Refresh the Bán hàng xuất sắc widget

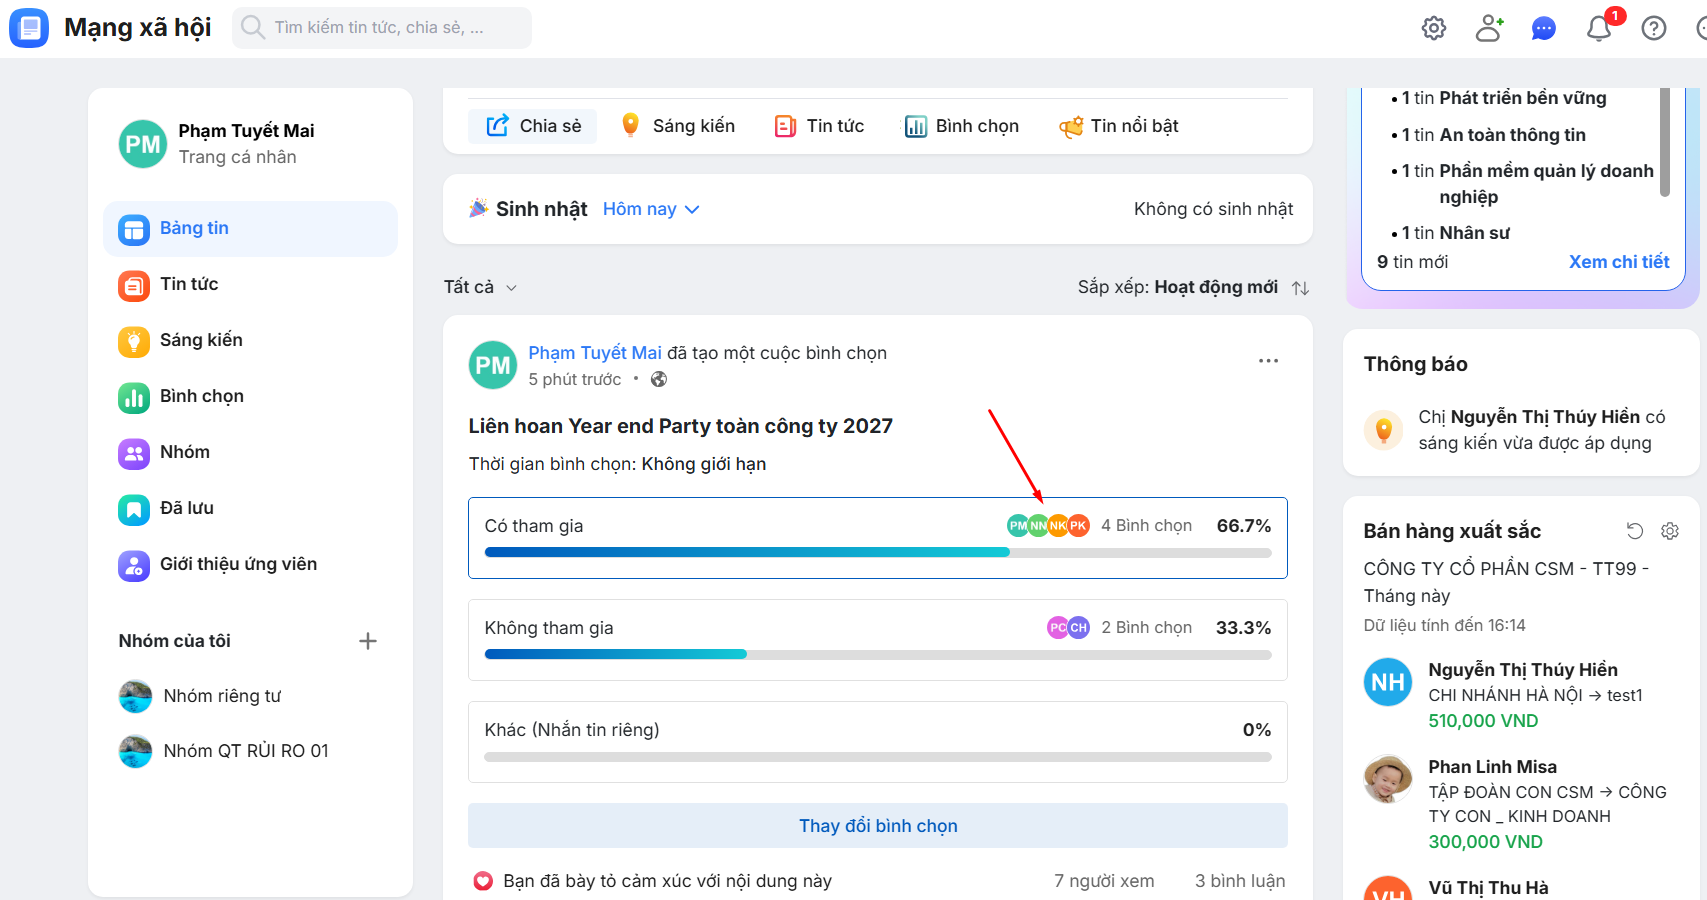[x=1635, y=531]
